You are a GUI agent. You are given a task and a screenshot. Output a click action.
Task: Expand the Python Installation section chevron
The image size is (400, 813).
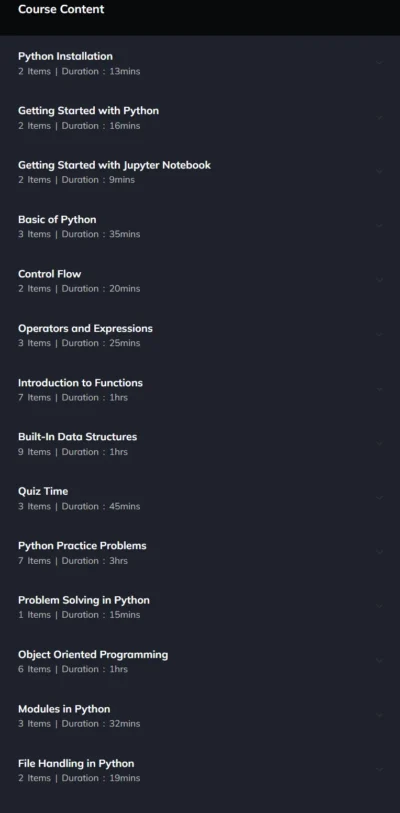[379, 63]
